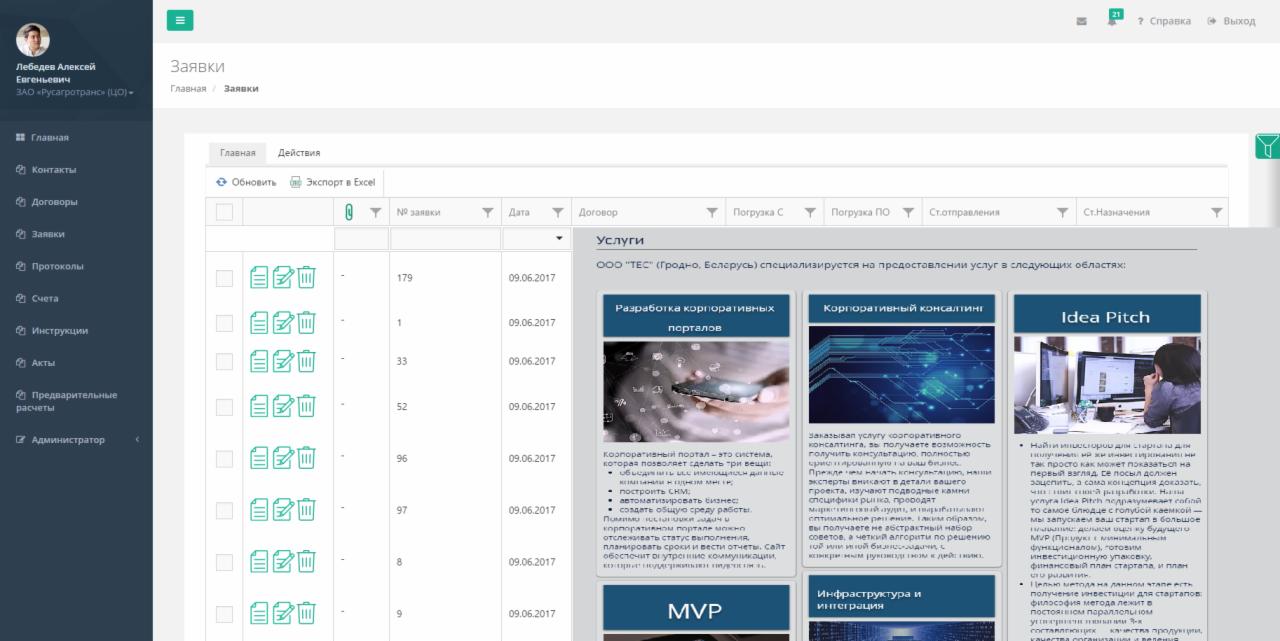
Task: Switch to the Действия tab
Action: coord(299,153)
